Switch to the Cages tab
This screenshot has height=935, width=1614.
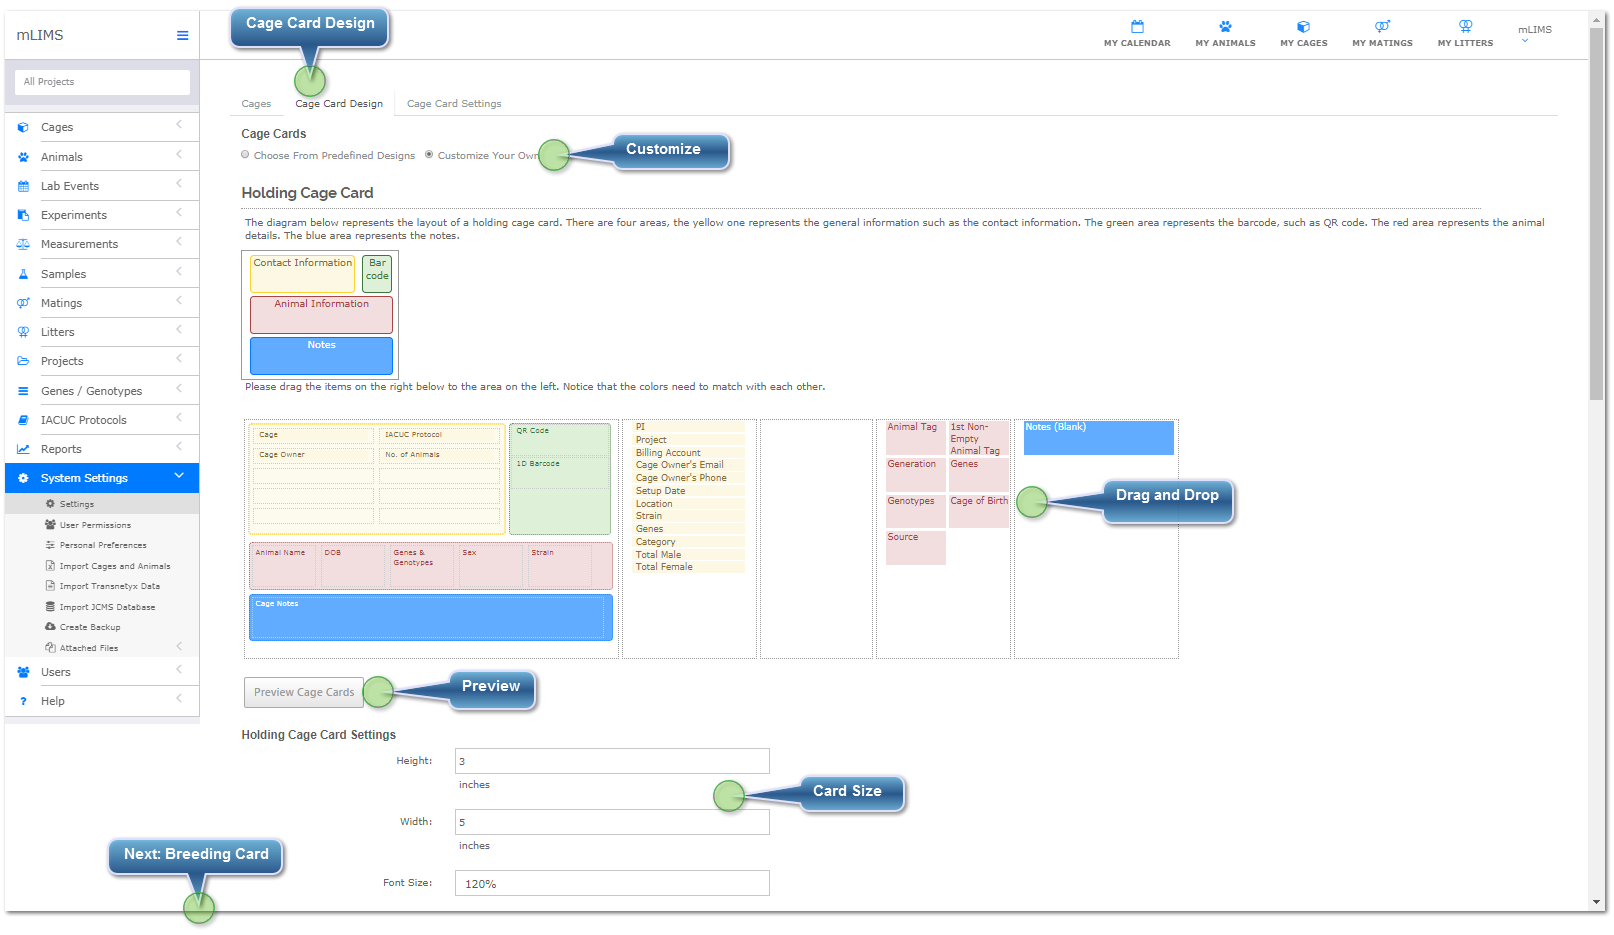pyautogui.click(x=256, y=103)
